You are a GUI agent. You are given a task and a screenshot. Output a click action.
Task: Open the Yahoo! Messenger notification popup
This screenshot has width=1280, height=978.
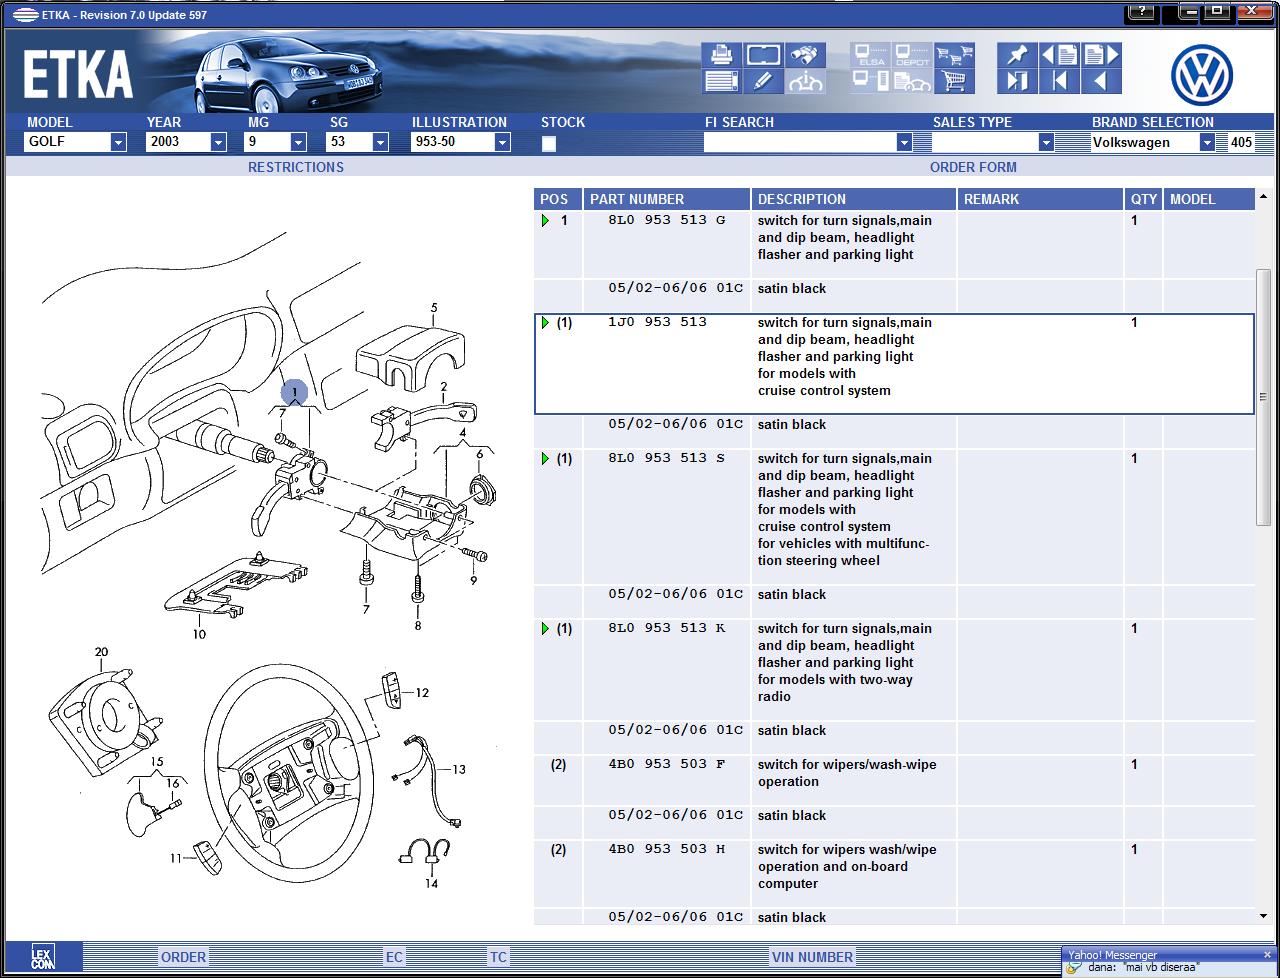click(x=1170, y=961)
